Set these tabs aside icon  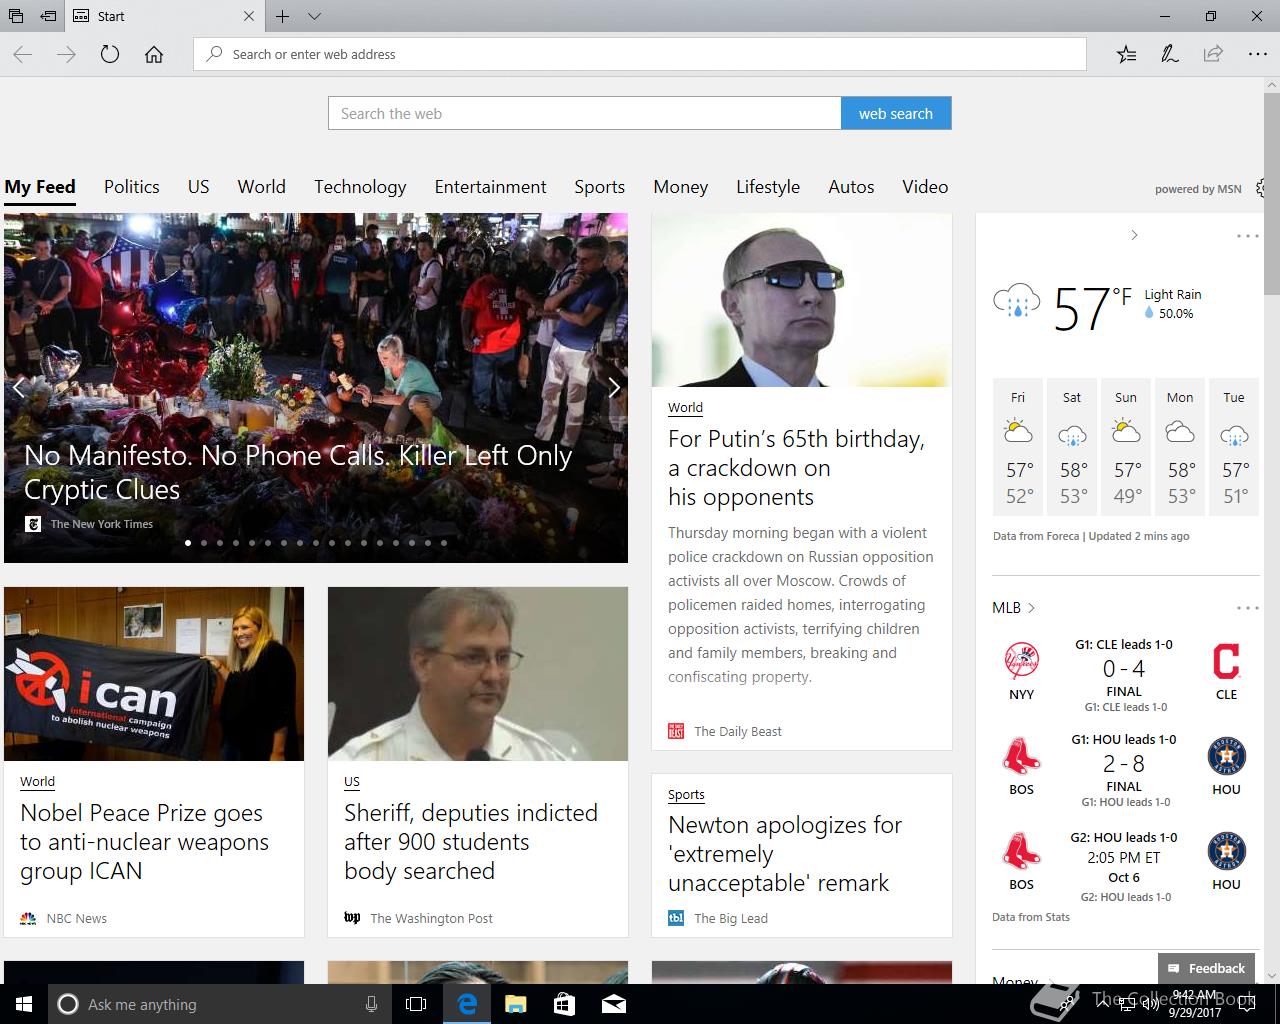(48, 16)
